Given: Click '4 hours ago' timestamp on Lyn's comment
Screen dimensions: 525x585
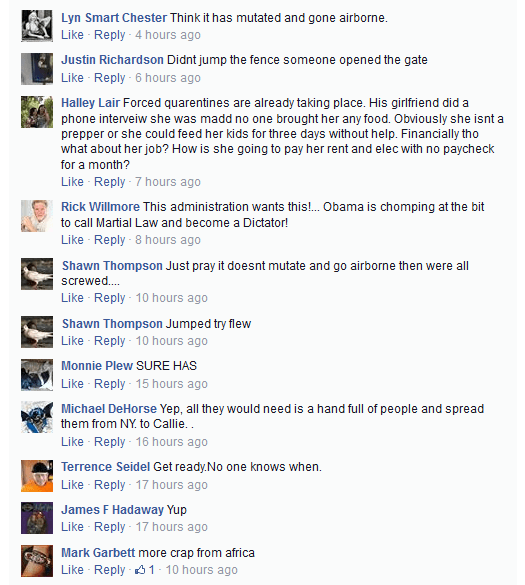Looking at the screenshot, I should click(168, 35).
